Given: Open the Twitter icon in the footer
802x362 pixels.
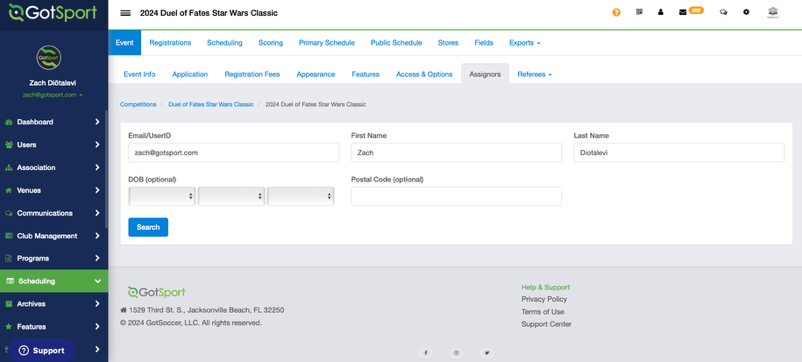Looking at the screenshot, I should coord(487,353).
